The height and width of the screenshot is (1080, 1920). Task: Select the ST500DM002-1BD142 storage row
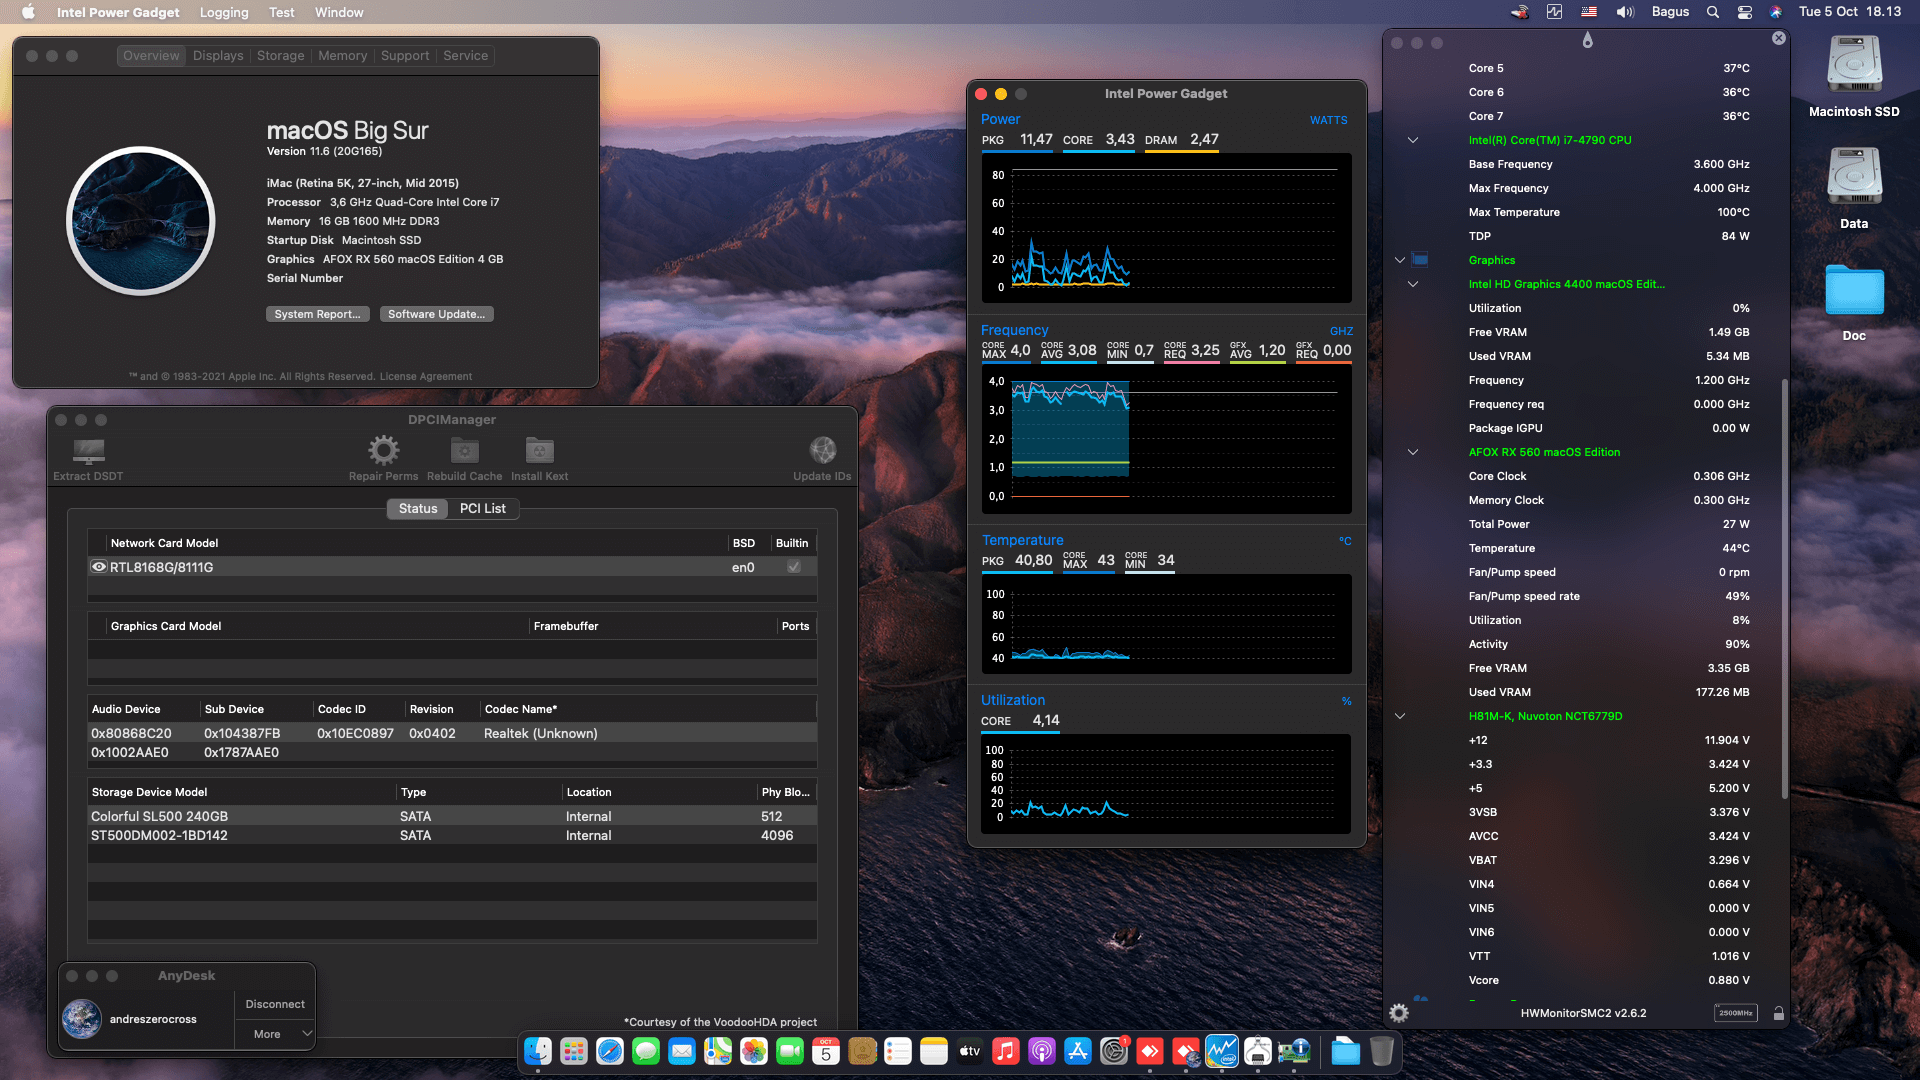tap(452, 835)
